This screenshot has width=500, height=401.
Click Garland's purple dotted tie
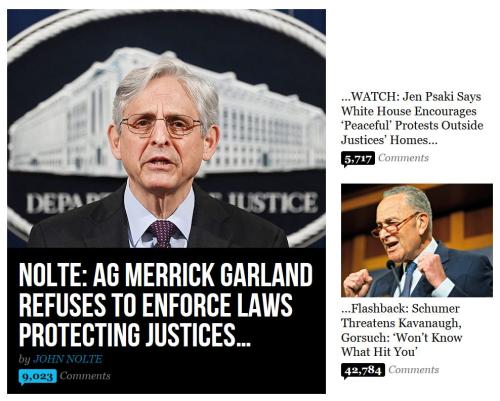tap(162, 234)
